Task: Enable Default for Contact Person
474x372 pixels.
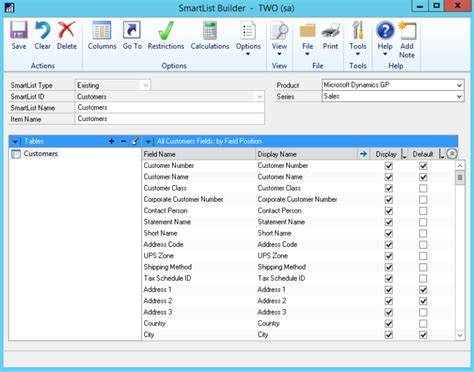Action: pos(423,211)
